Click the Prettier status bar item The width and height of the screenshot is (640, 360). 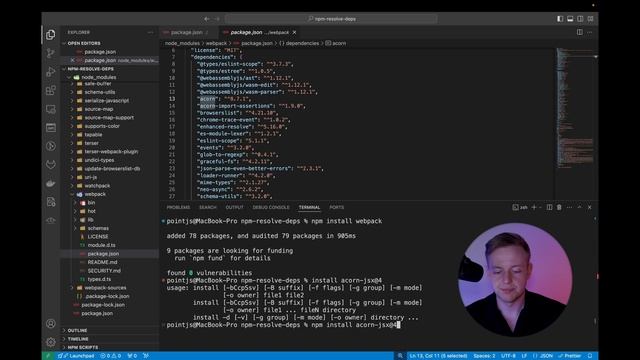coord(570,356)
